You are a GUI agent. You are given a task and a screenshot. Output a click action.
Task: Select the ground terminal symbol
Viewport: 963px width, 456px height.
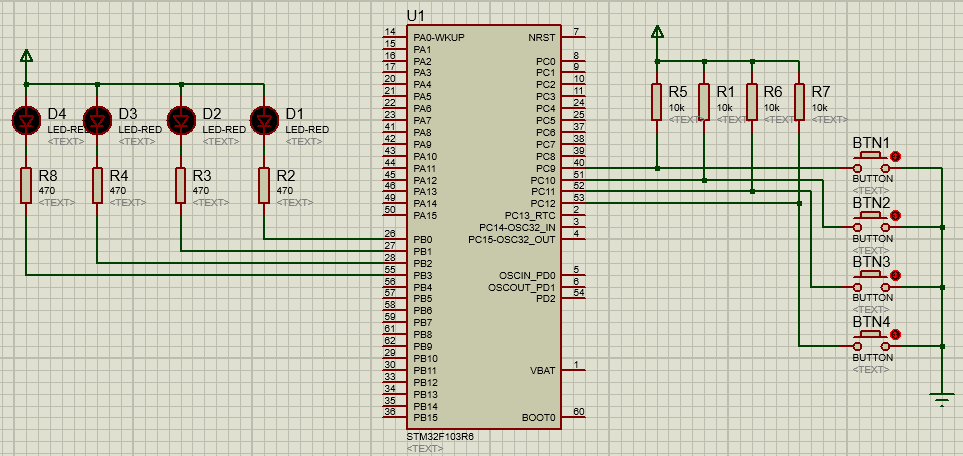942,399
